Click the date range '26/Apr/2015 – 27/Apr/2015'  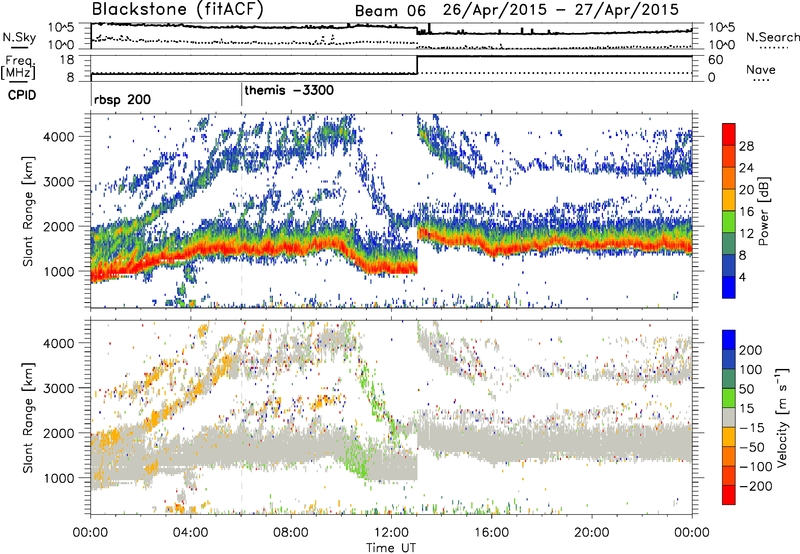pyautogui.click(x=561, y=10)
